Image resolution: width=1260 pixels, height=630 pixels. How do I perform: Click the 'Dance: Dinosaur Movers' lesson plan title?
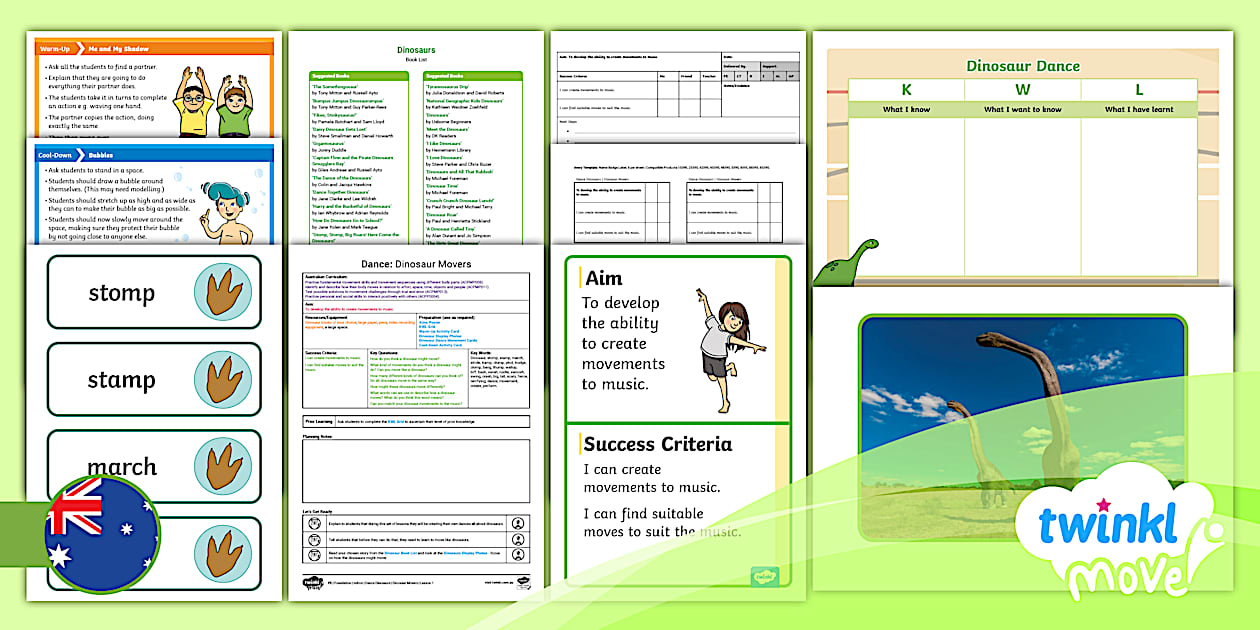[416, 264]
